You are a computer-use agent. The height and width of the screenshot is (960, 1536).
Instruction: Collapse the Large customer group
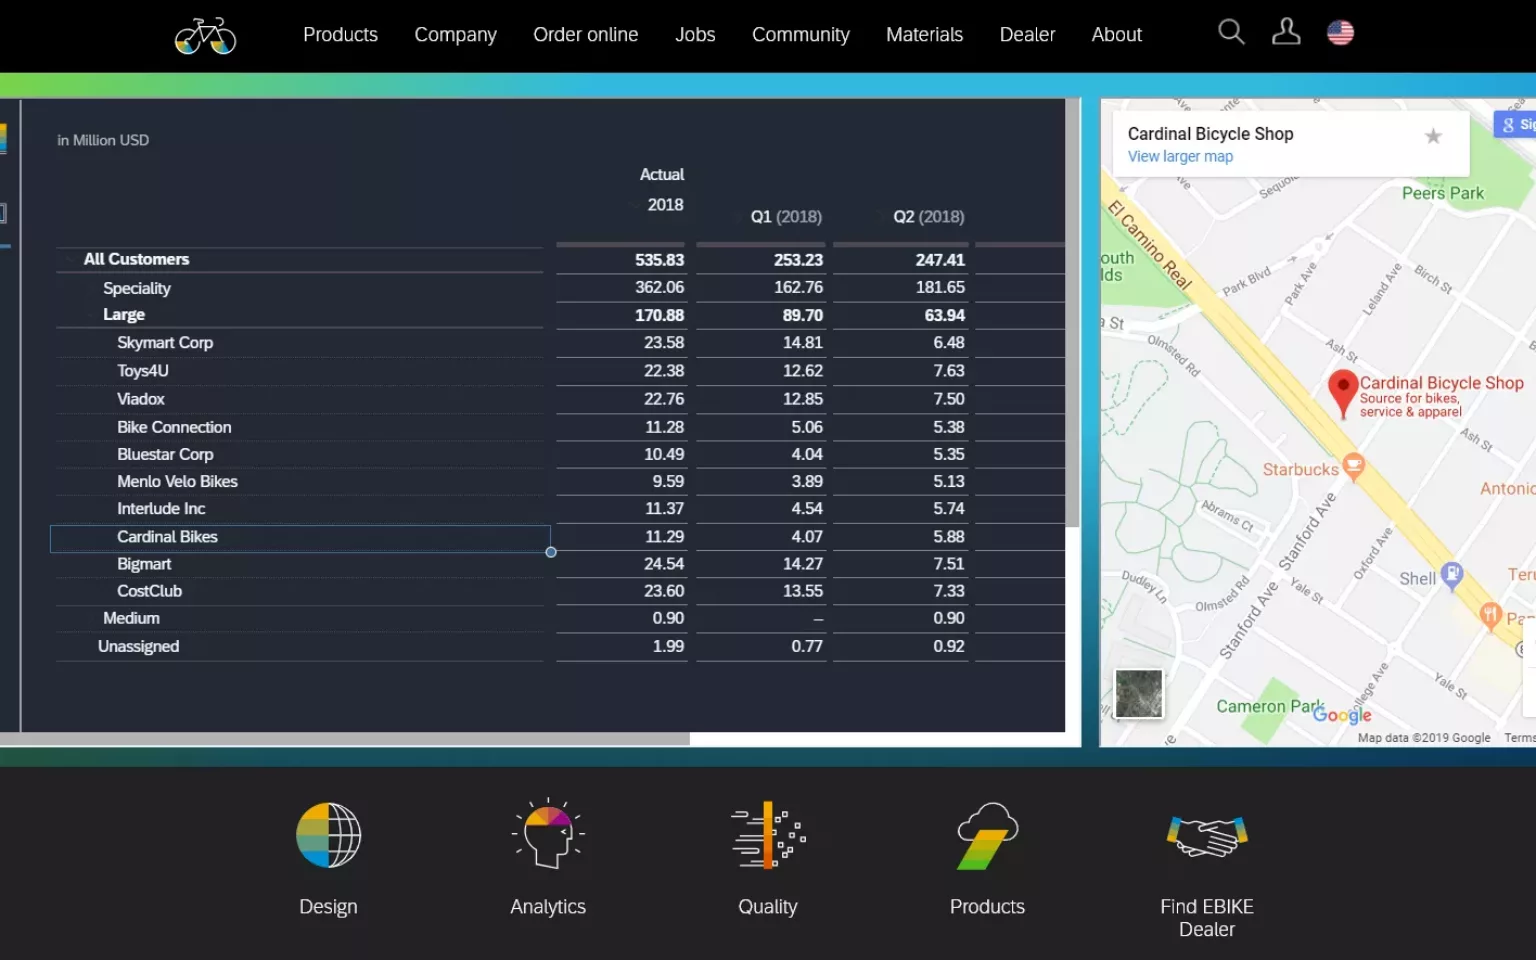point(89,315)
